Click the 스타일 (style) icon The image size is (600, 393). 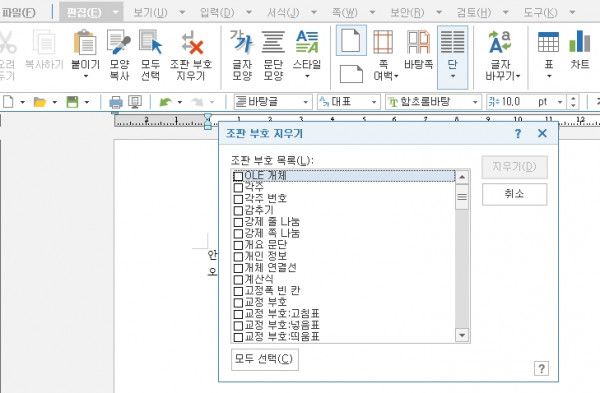[x=307, y=42]
